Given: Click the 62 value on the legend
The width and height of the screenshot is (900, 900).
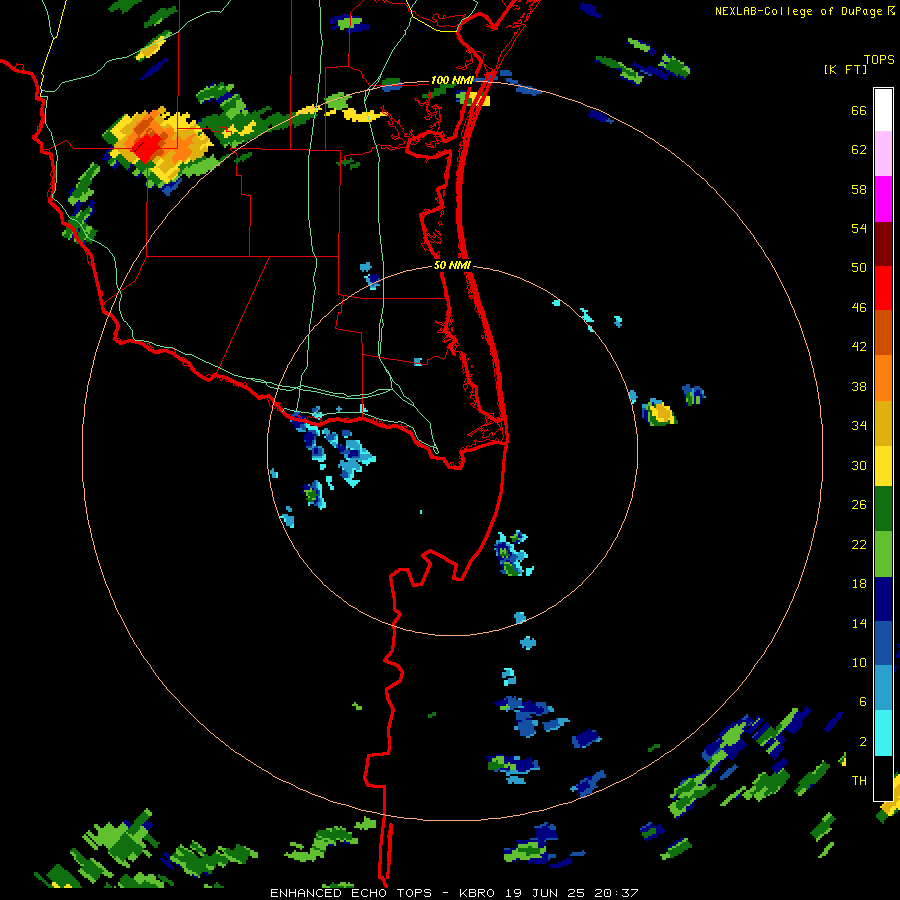Looking at the screenshot, I should pos(859,150).
